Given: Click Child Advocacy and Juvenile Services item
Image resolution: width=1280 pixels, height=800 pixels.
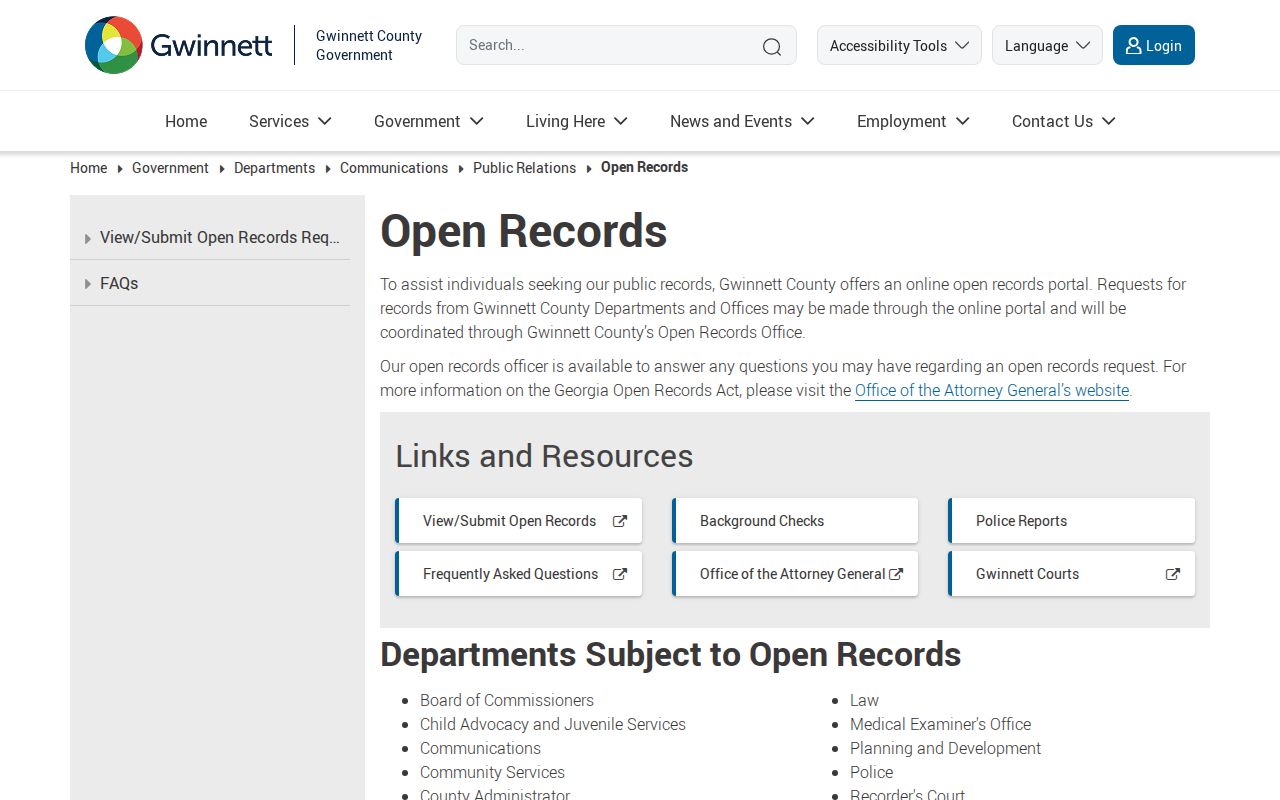Looking at the screenshot, I should (553, 724).
